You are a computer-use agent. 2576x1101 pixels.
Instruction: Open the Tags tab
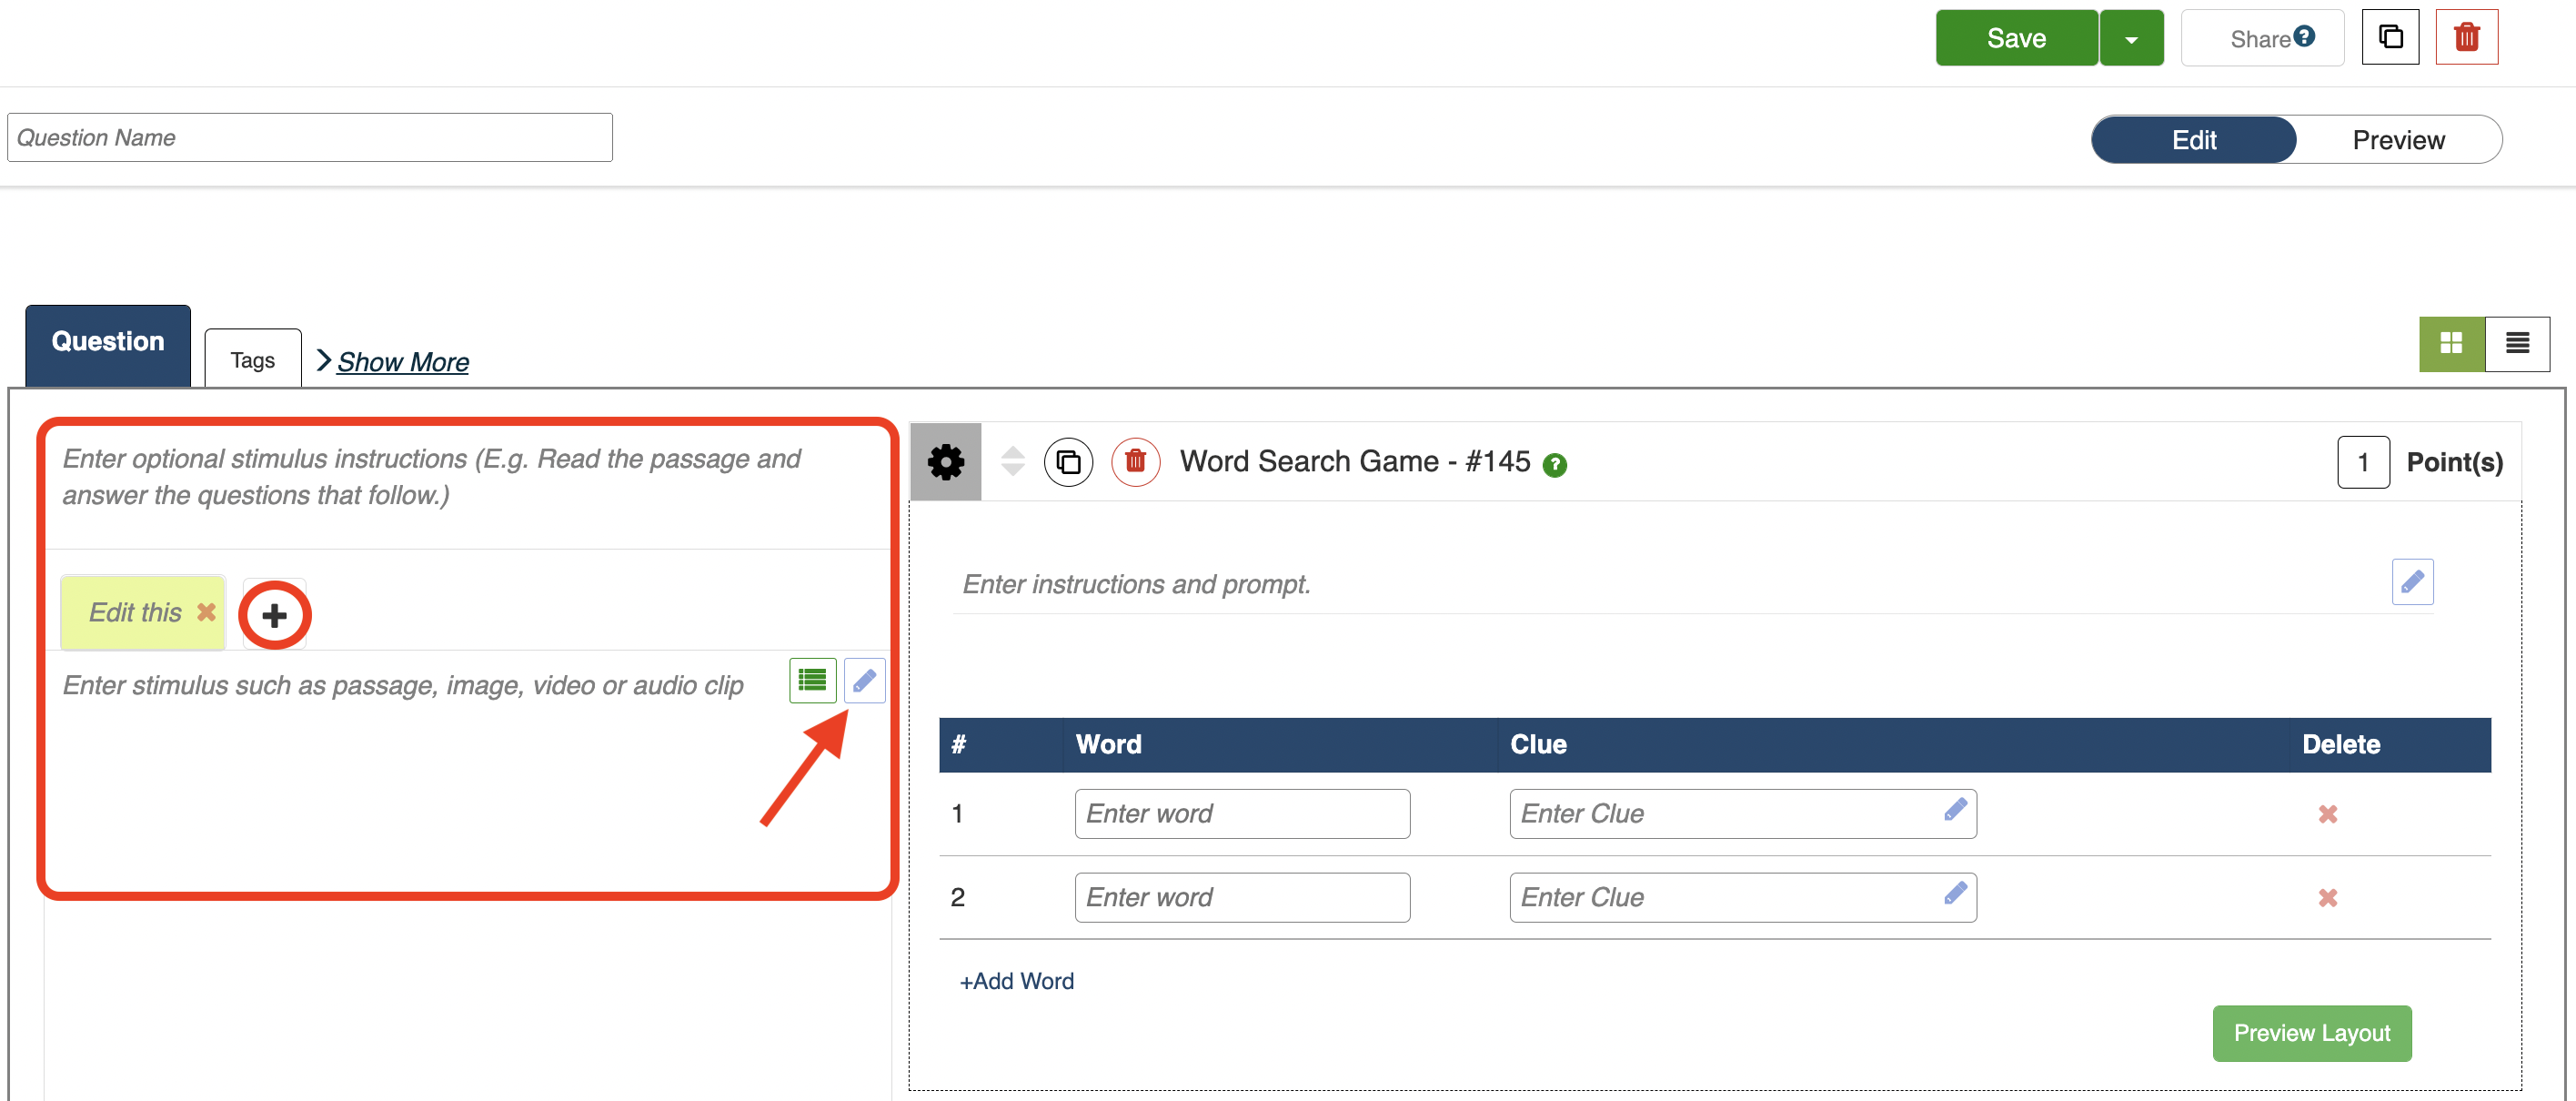[252, 360]
